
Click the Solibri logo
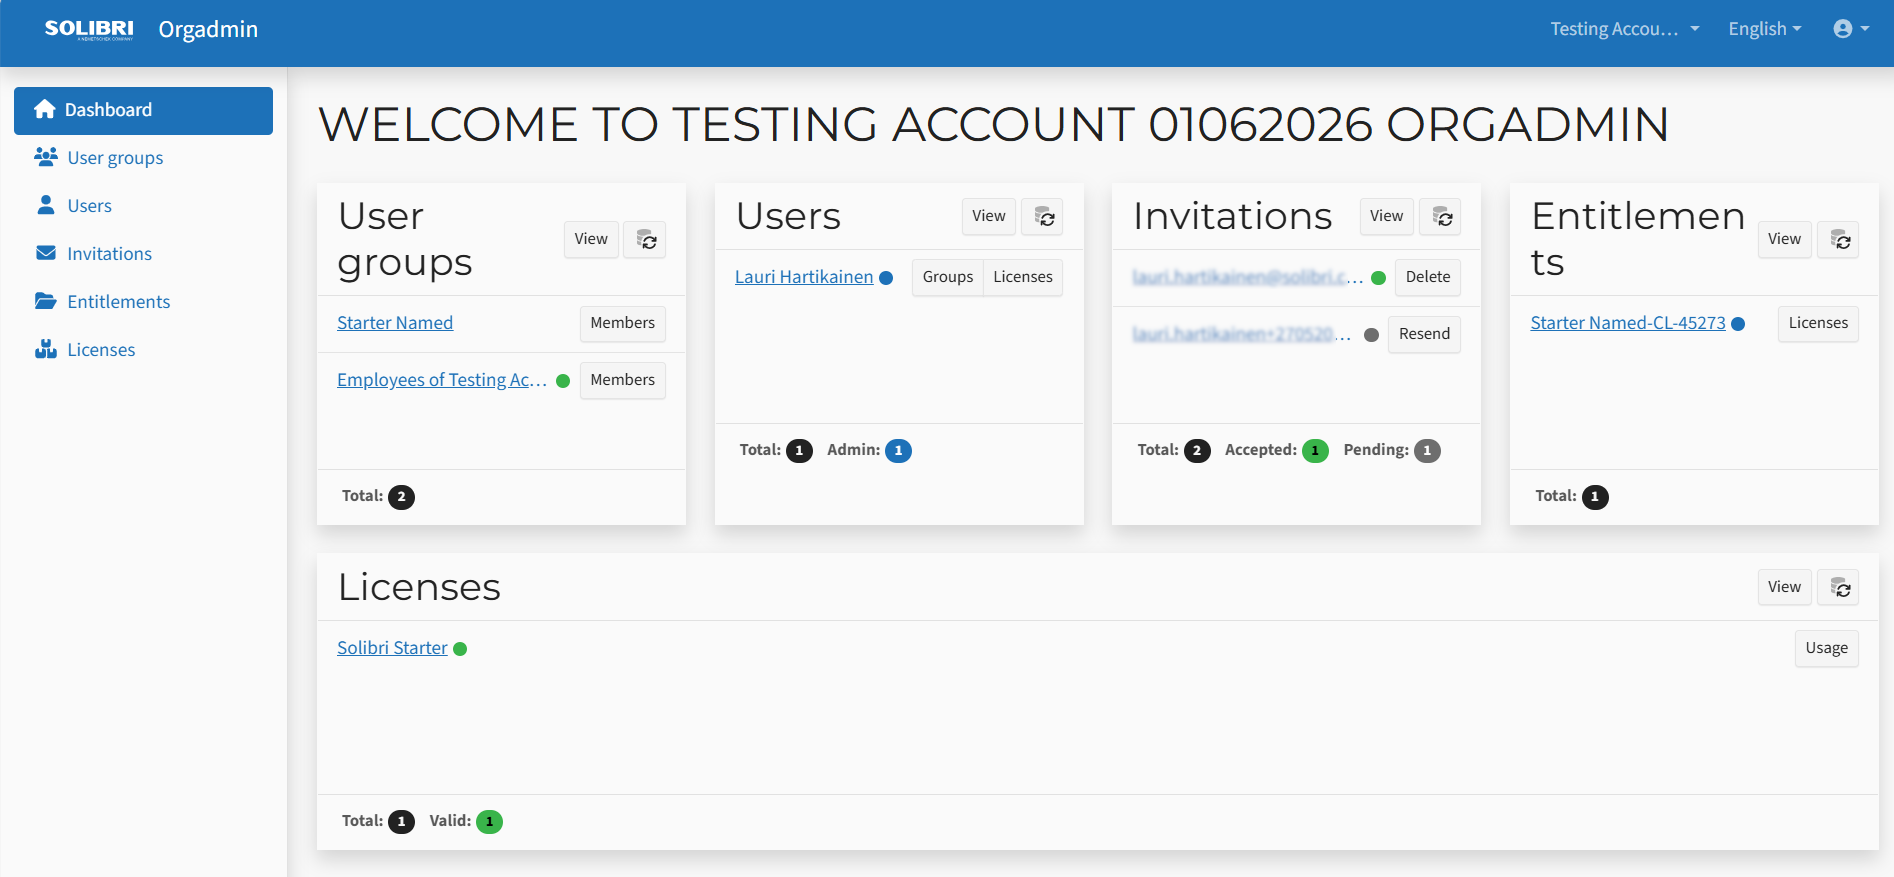pyautogui.click(x=89, y=29)
